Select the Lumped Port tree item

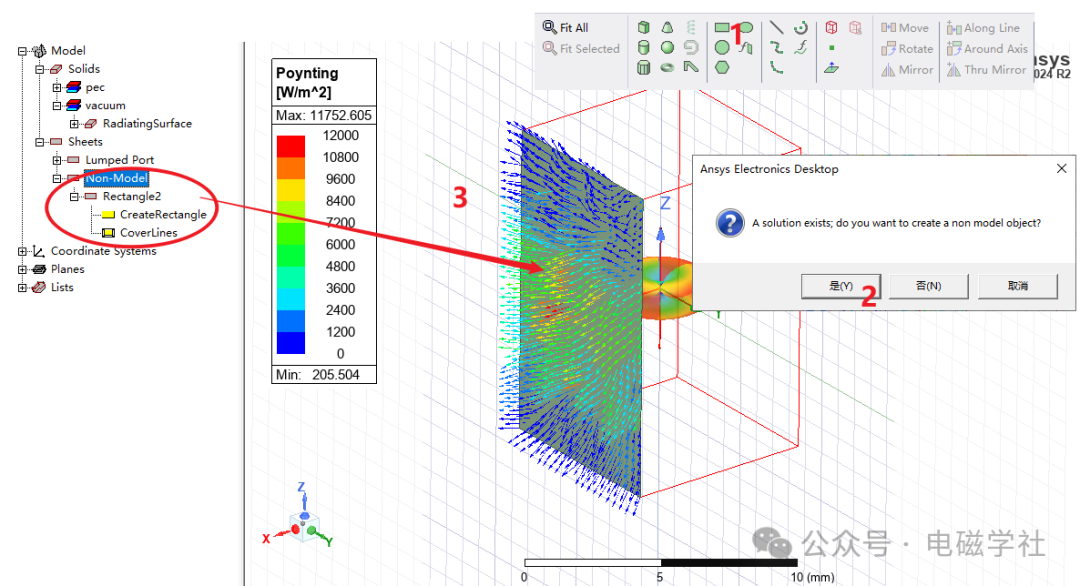pos(120,160)
